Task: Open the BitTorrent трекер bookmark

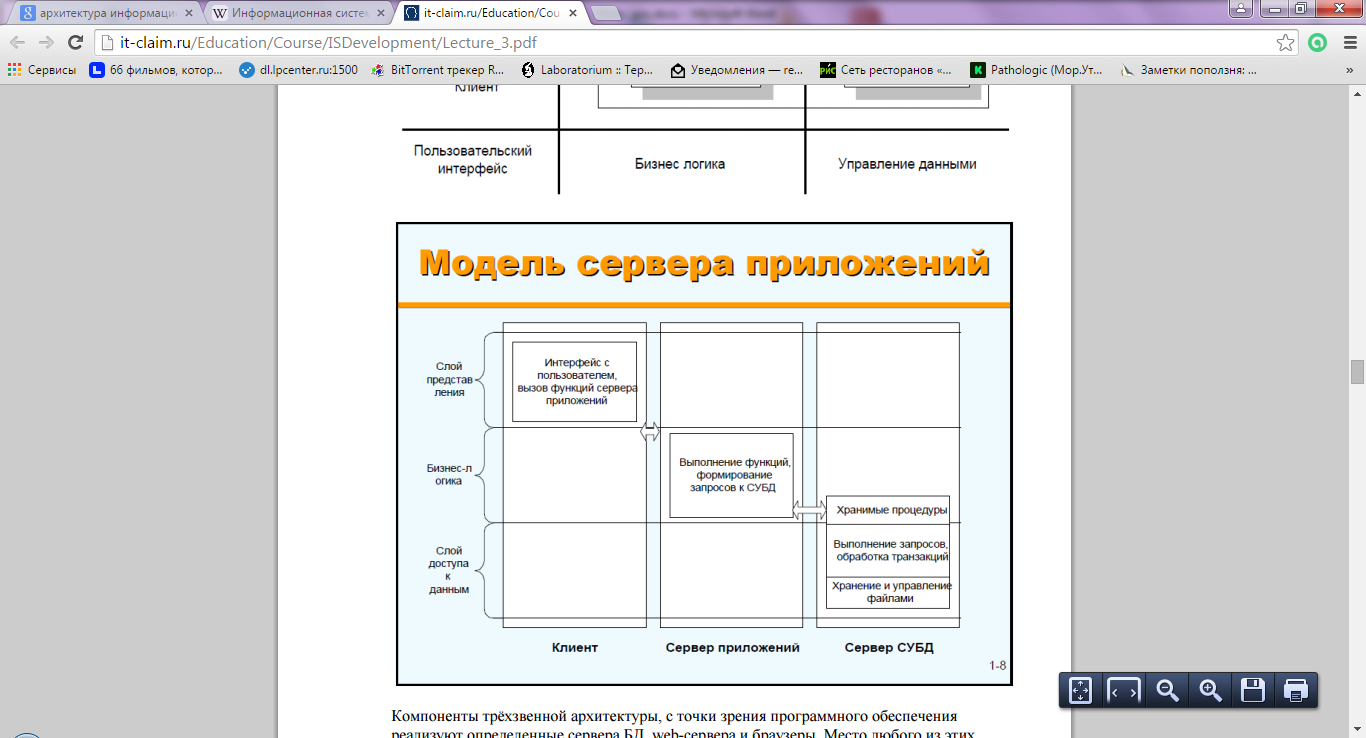Action: coord(438,70)
